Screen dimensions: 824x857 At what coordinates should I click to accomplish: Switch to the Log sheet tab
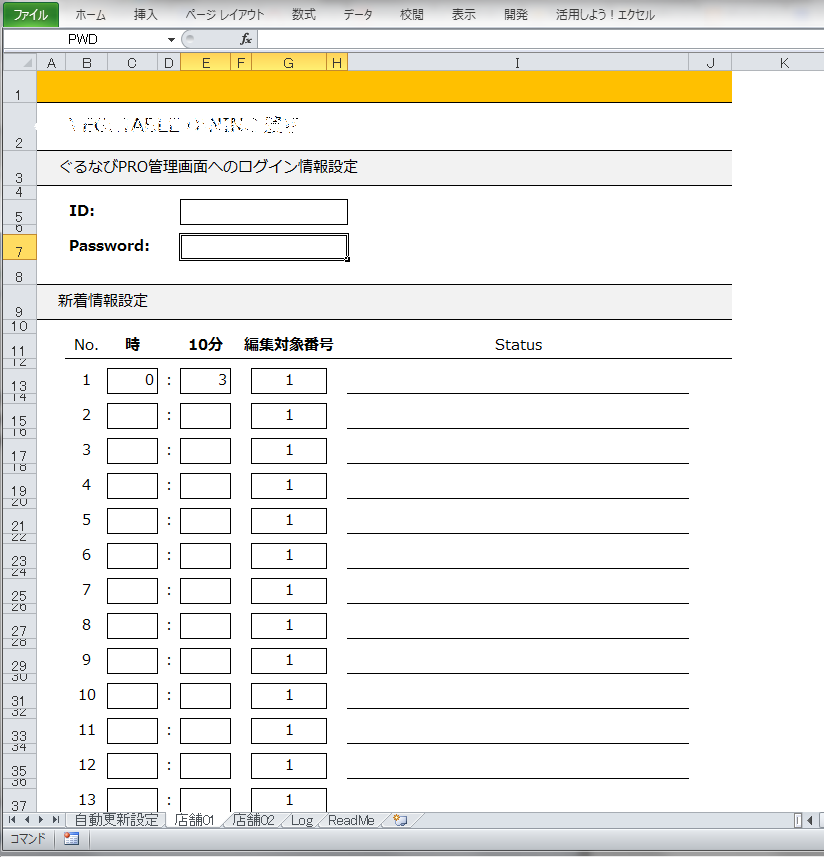click(x=302, y=820)
